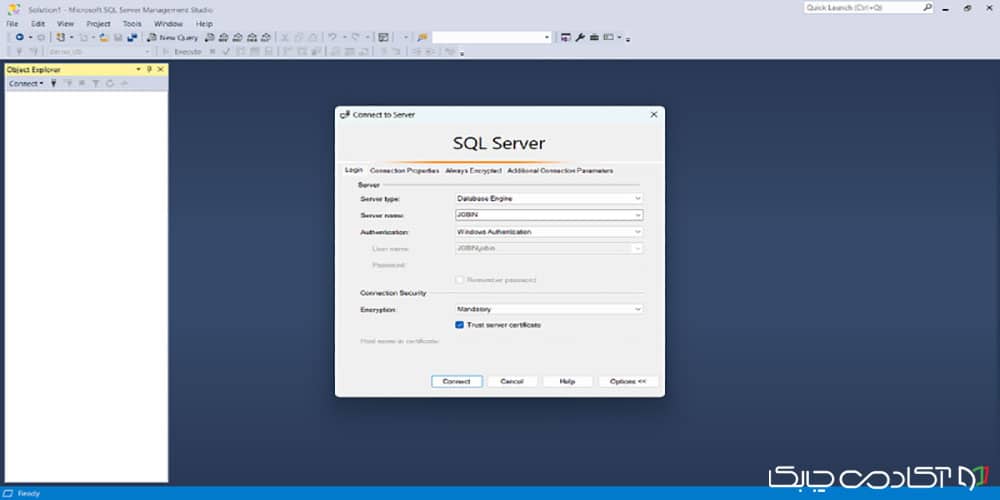Click the Find in Files icon

pyautogui.click(x=422, y=38)
